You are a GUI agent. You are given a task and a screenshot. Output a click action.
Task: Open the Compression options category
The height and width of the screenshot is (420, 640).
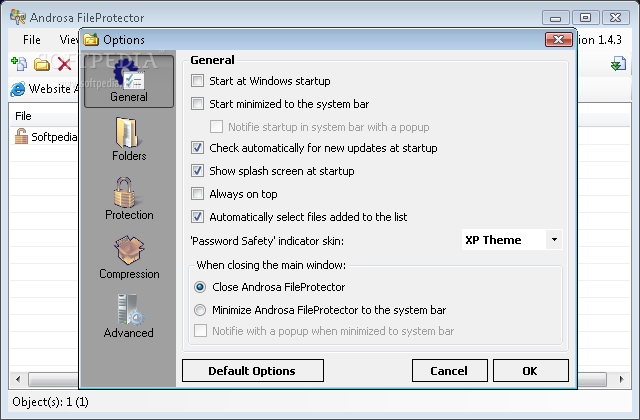(x=129, y=257)
